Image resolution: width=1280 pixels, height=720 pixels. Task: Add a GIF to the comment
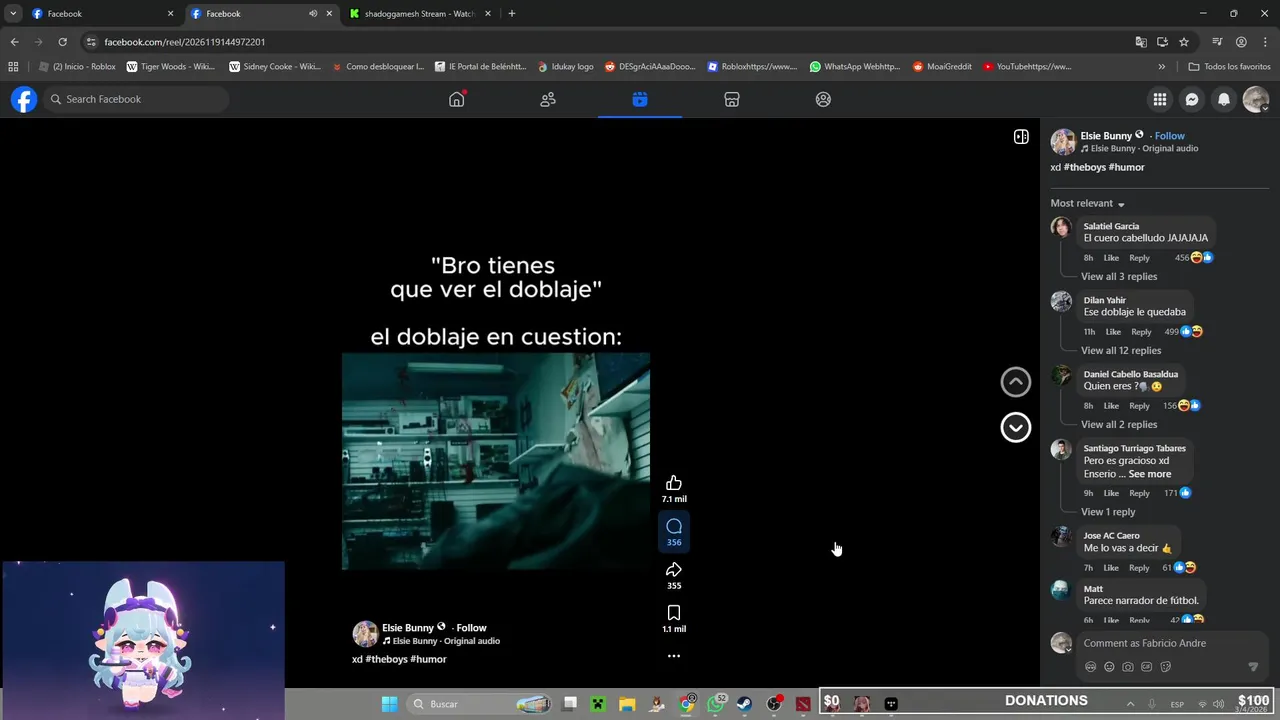[x=1147, y=667]
